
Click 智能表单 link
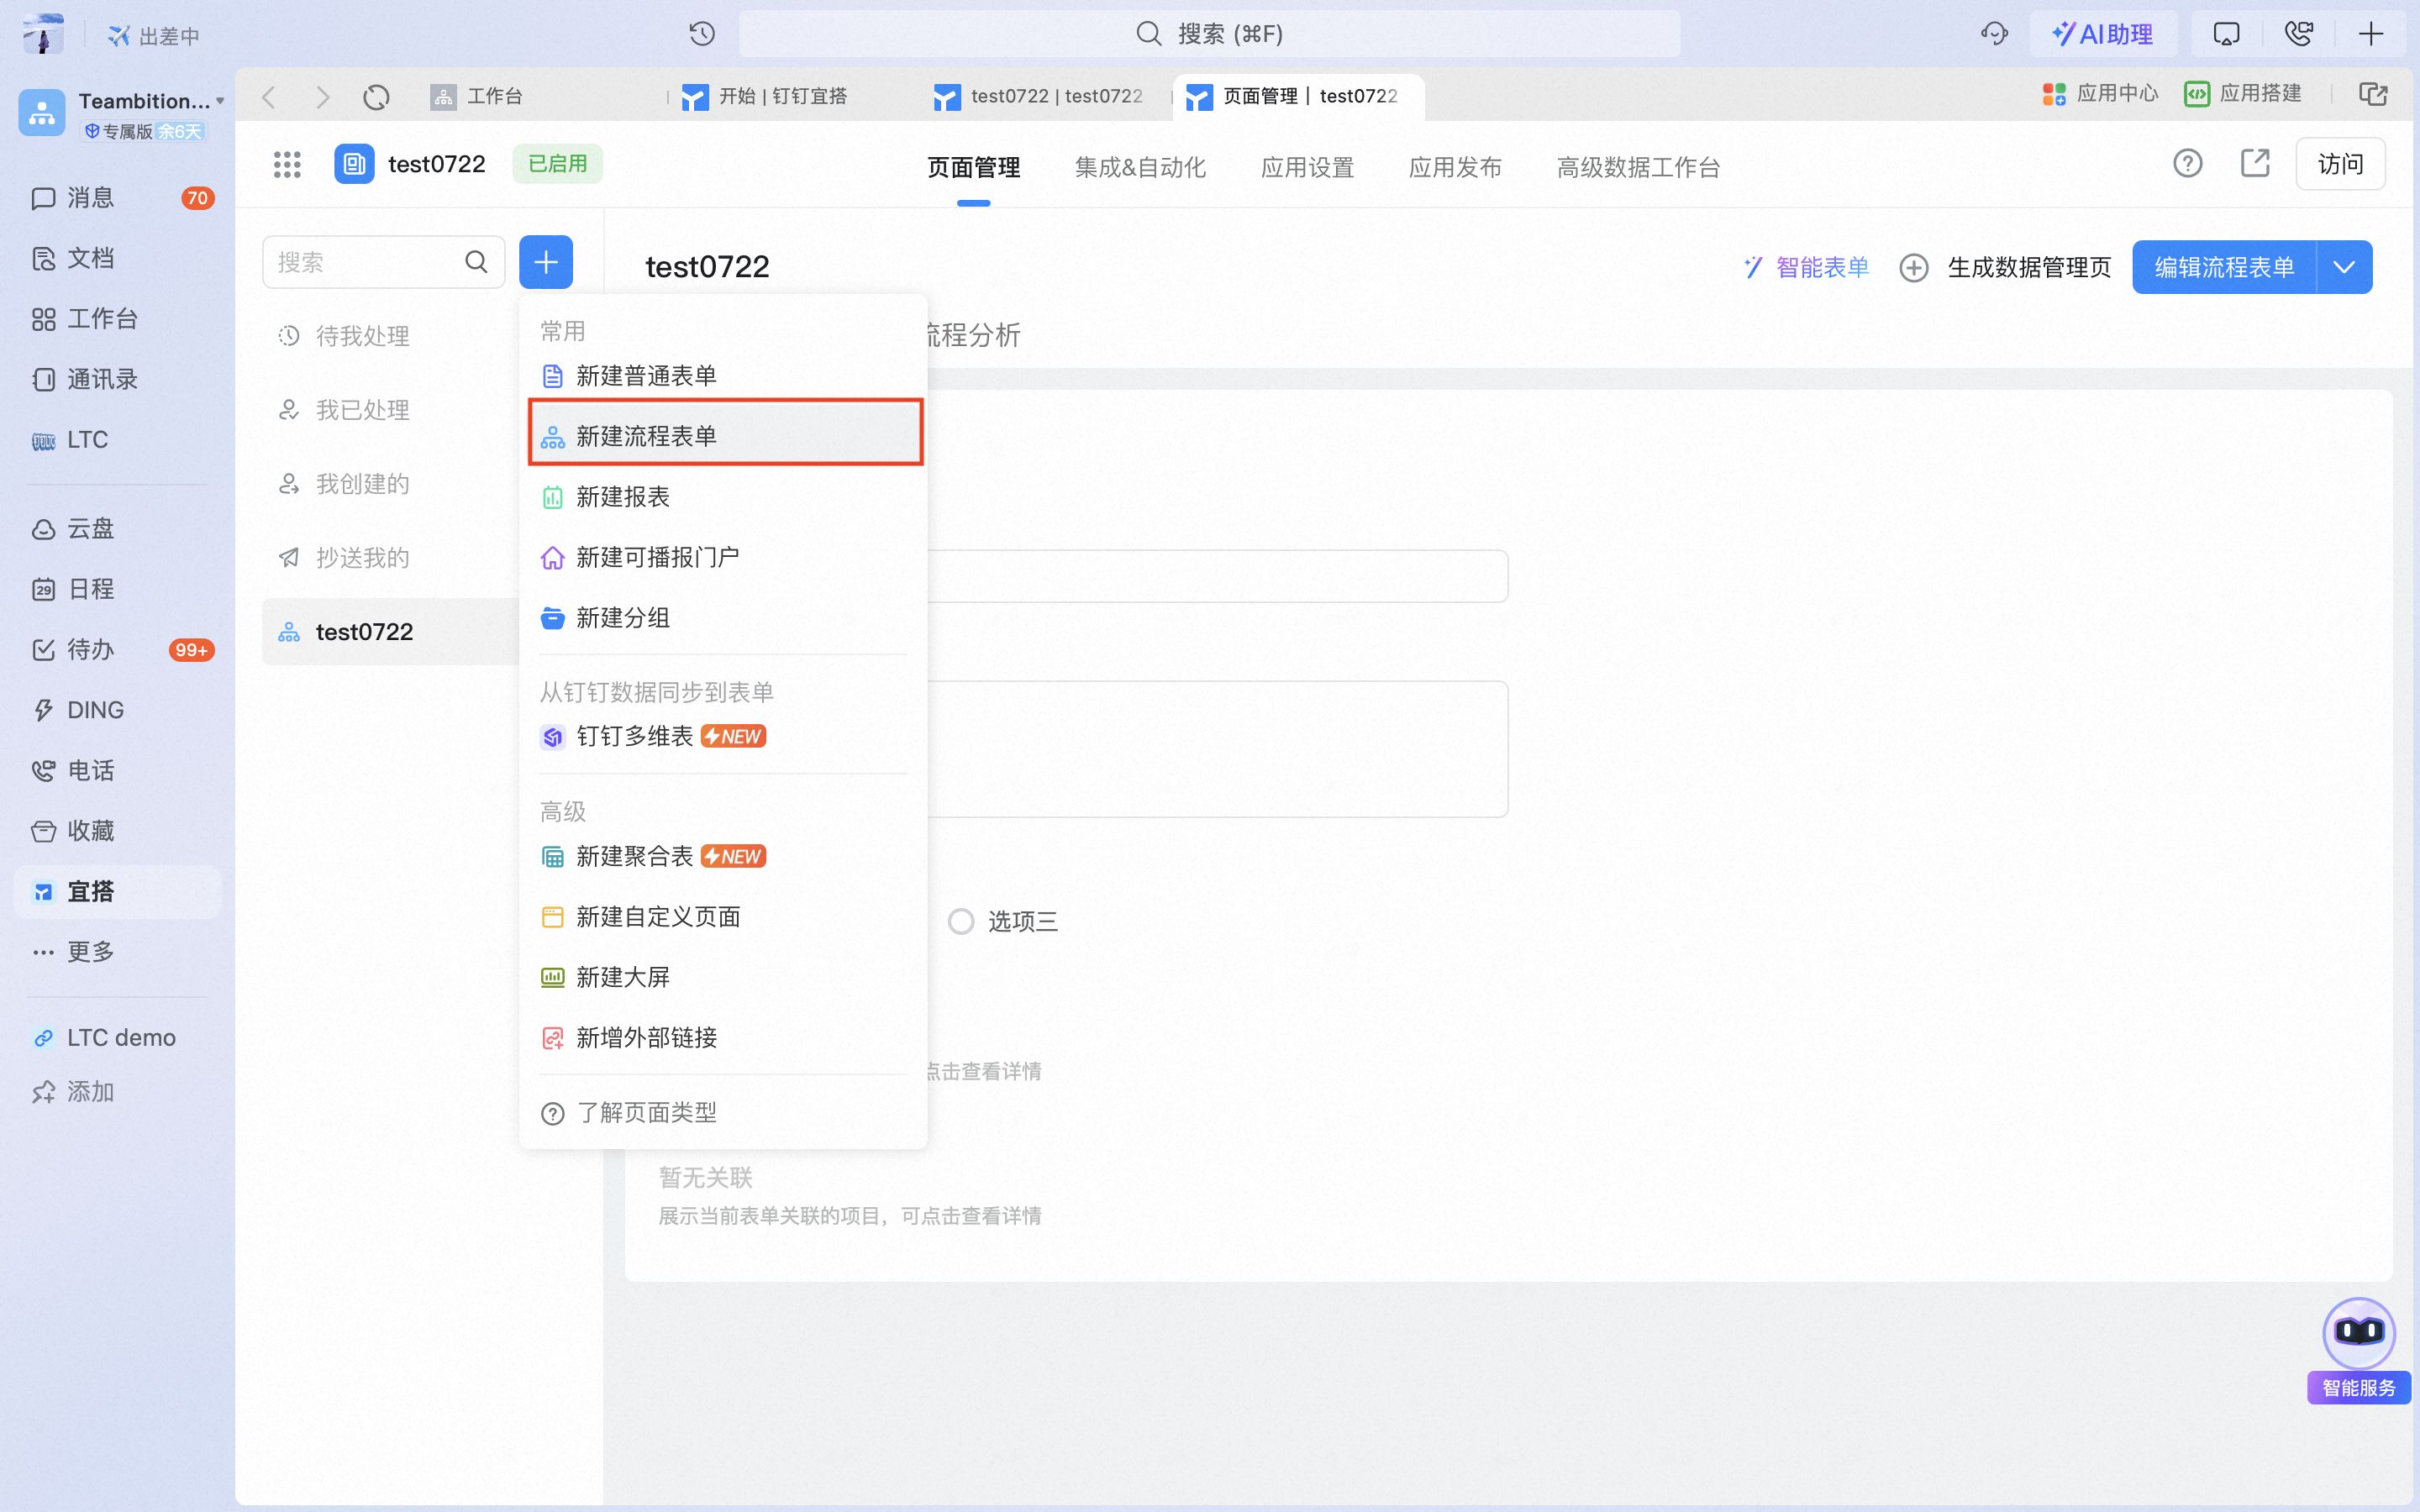1805,267
